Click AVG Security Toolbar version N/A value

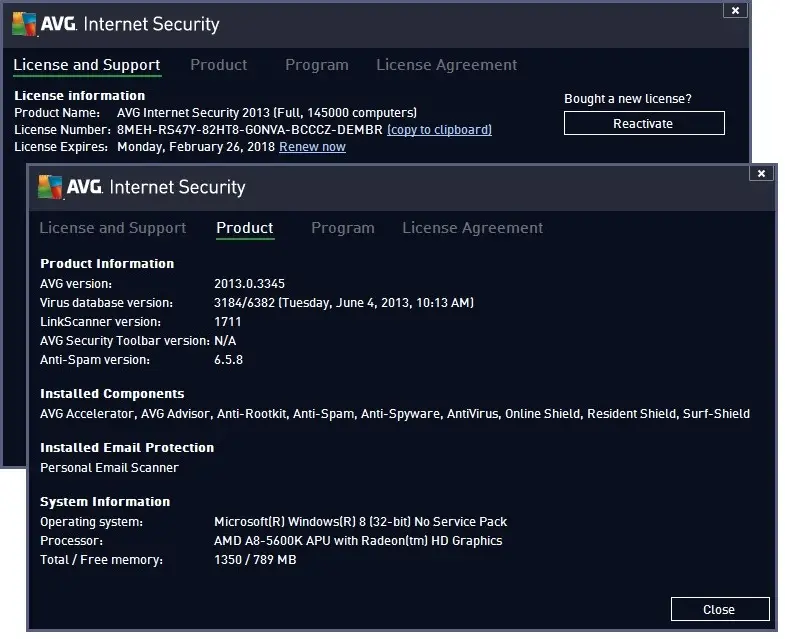(x=225, y=341)
